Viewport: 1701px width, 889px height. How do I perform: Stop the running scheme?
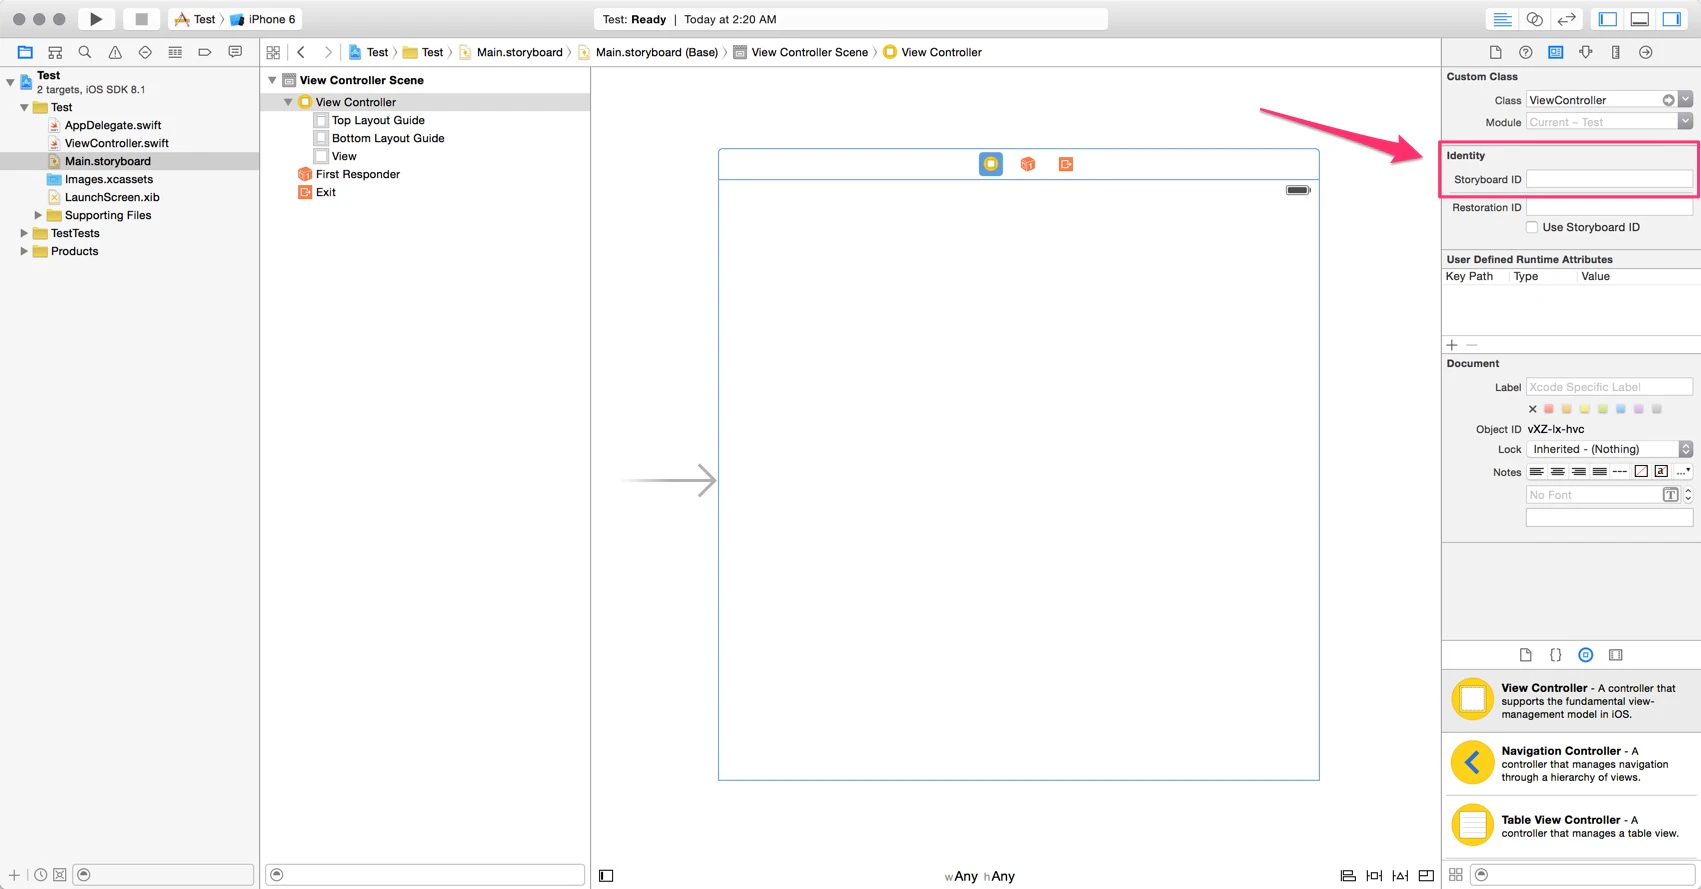point(141,19)
